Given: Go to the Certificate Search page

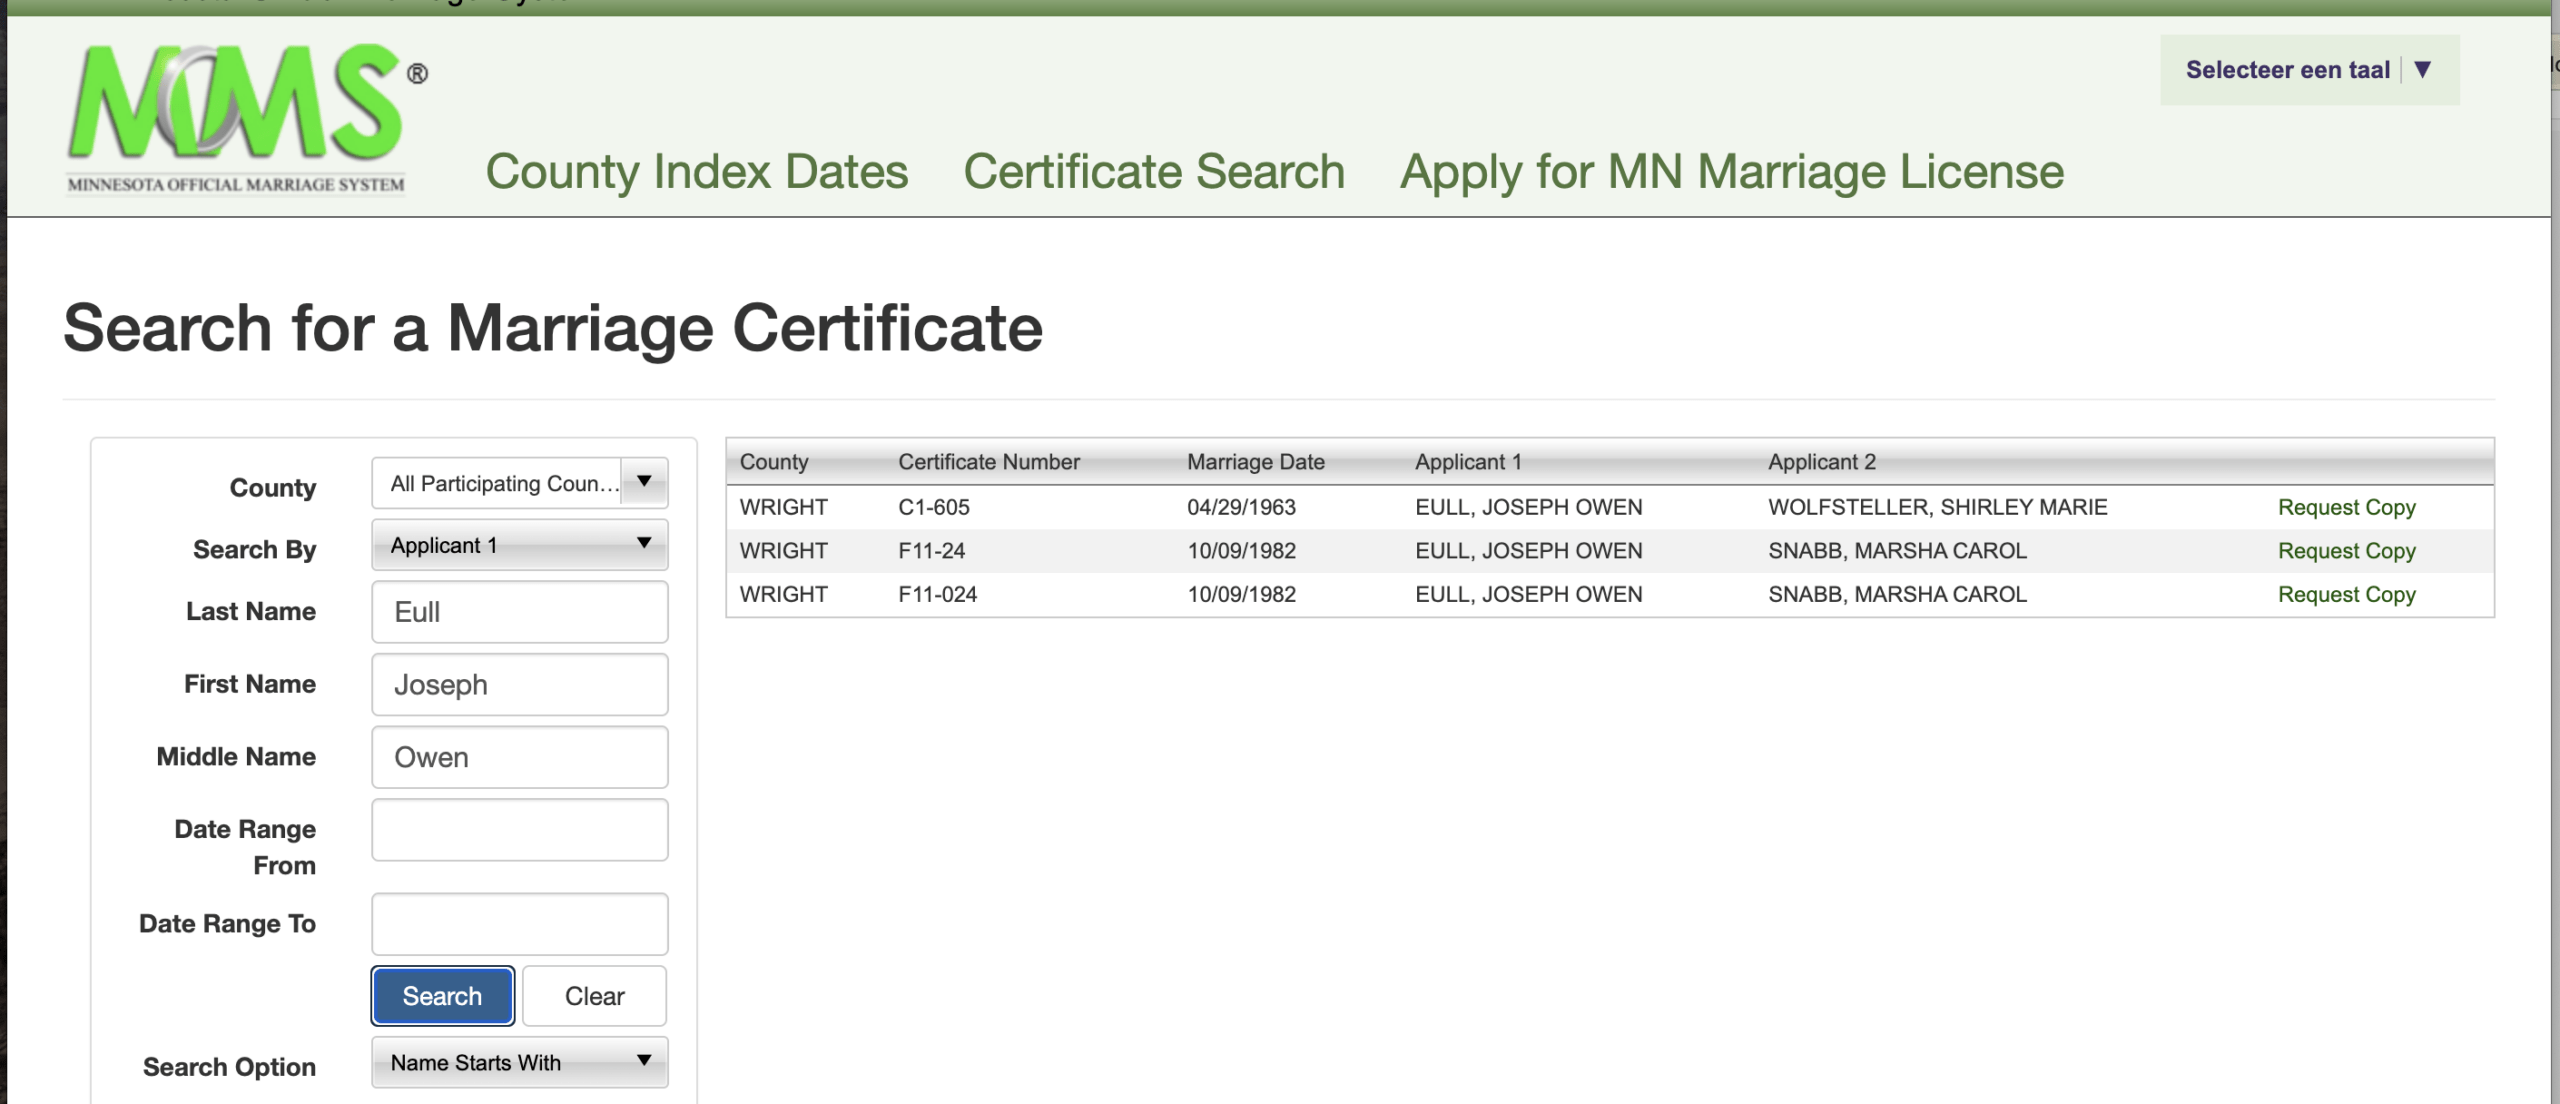Looking at the screenshot, I should pos(1153,172).
